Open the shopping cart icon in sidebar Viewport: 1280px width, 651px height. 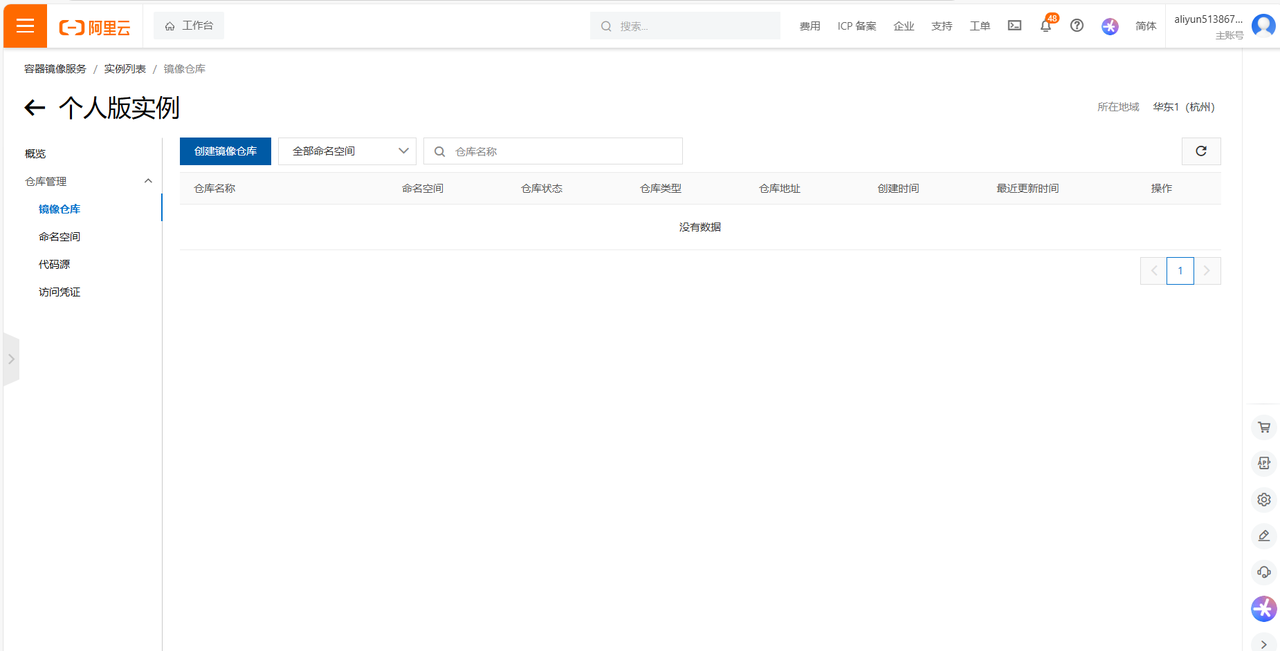(x=1264, y=427)
